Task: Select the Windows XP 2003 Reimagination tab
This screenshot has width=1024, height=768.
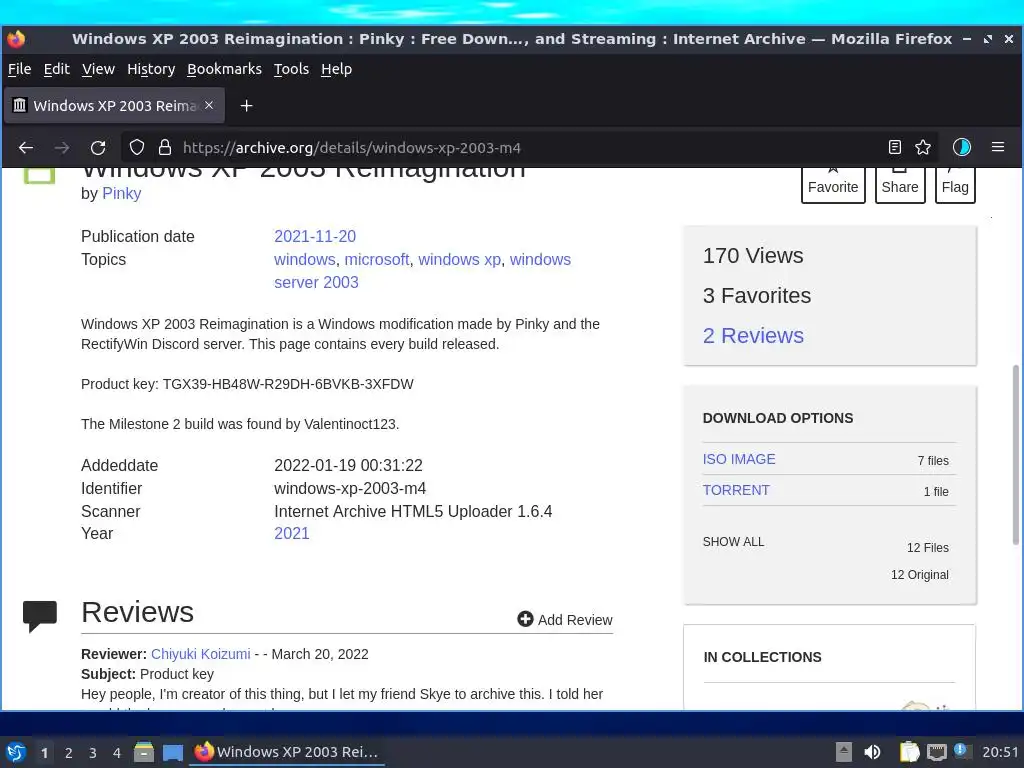Action: pyautogui.click(x=114, y=106)
